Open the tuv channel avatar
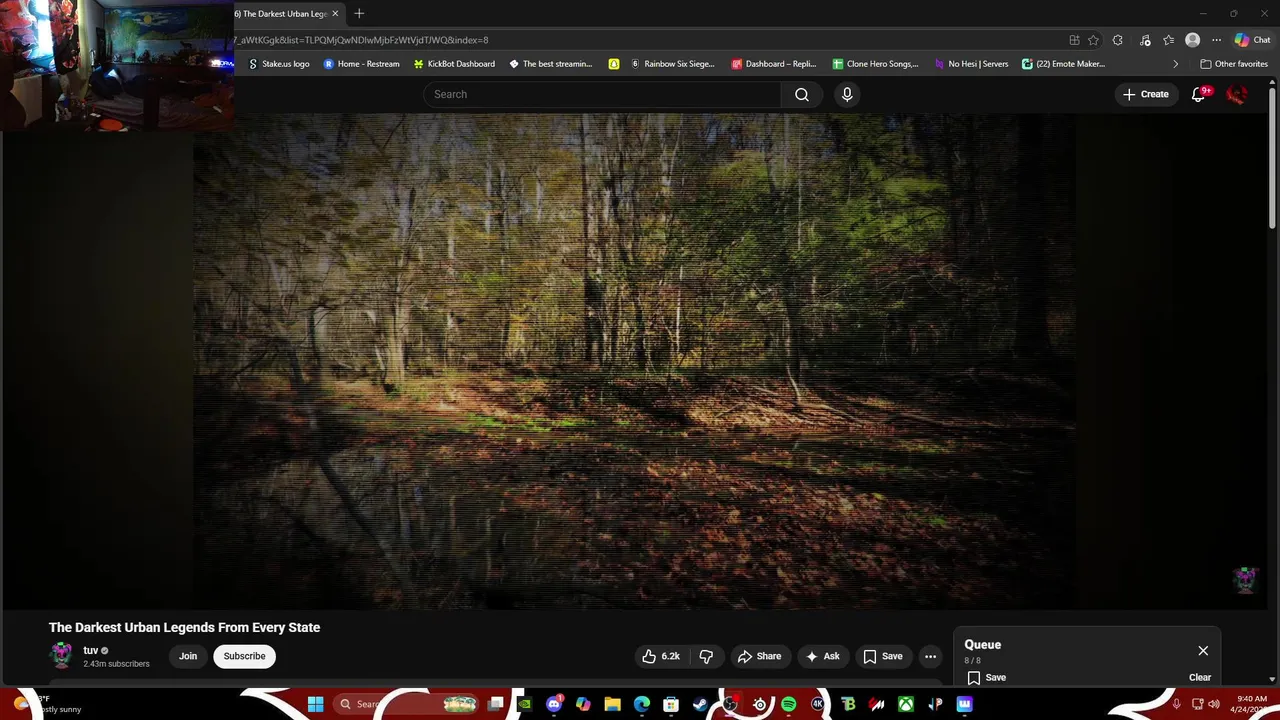 [x=62, y=655]
